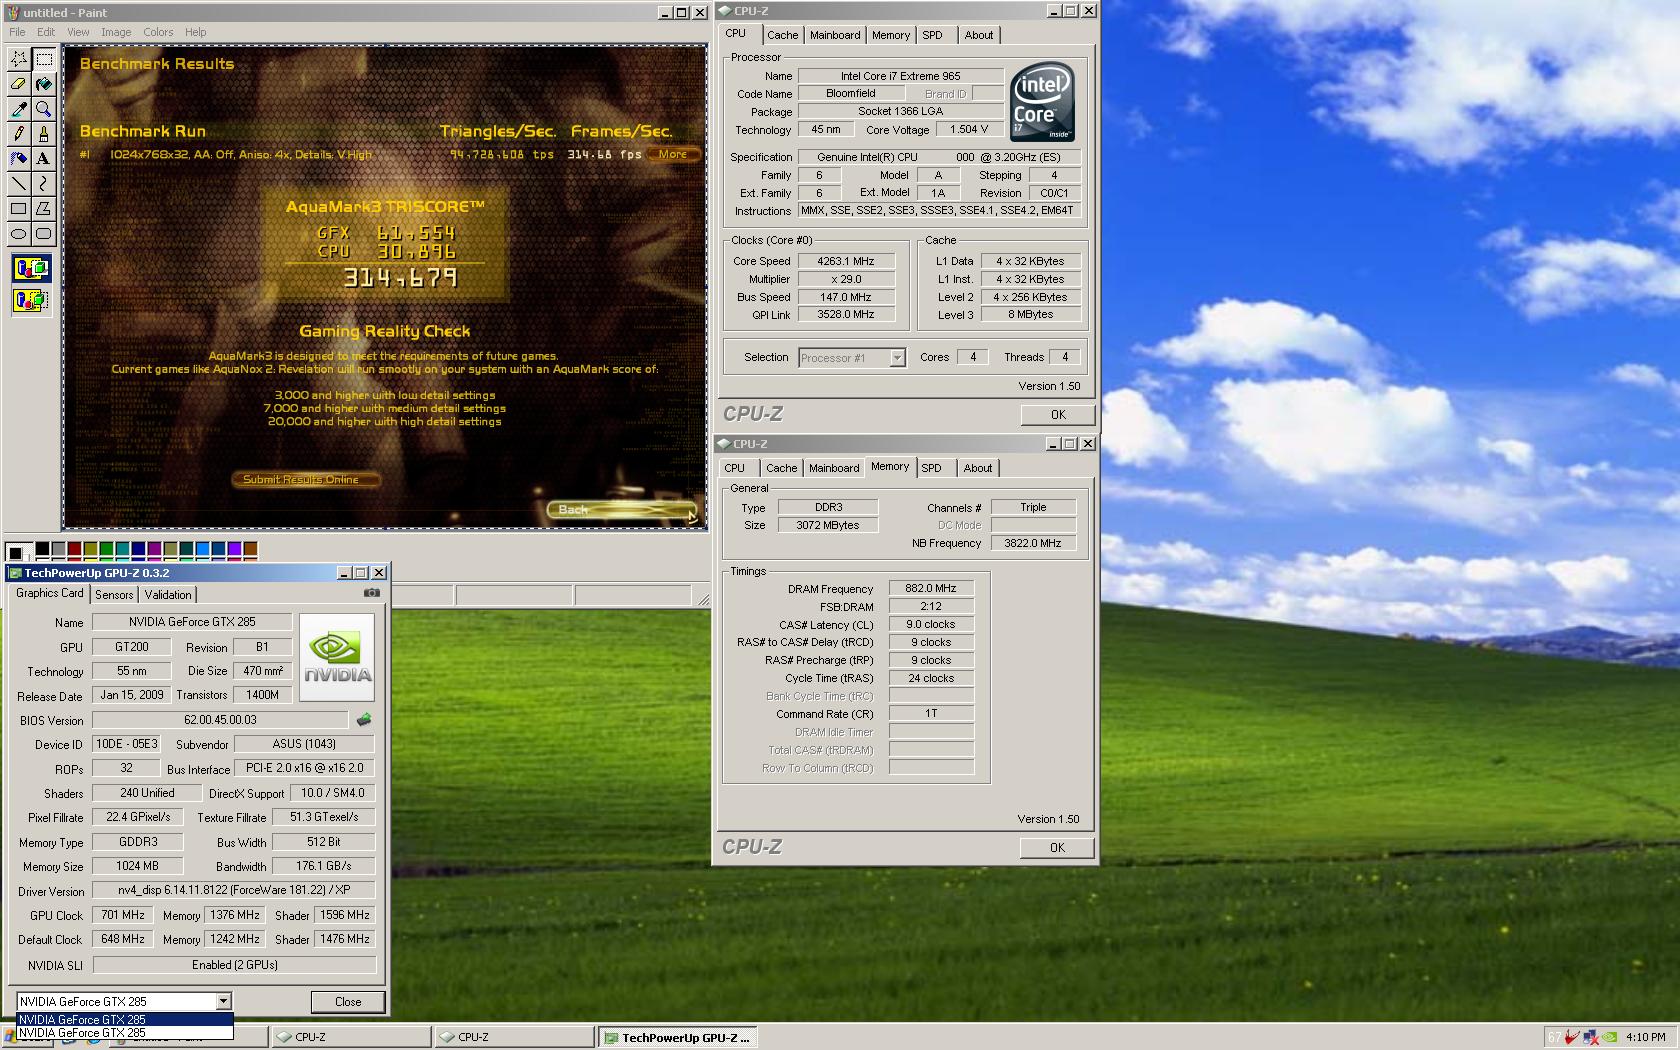1680x1050 pixels.
Task: Pick the black color swatch in palette
Action: point(42,549)
